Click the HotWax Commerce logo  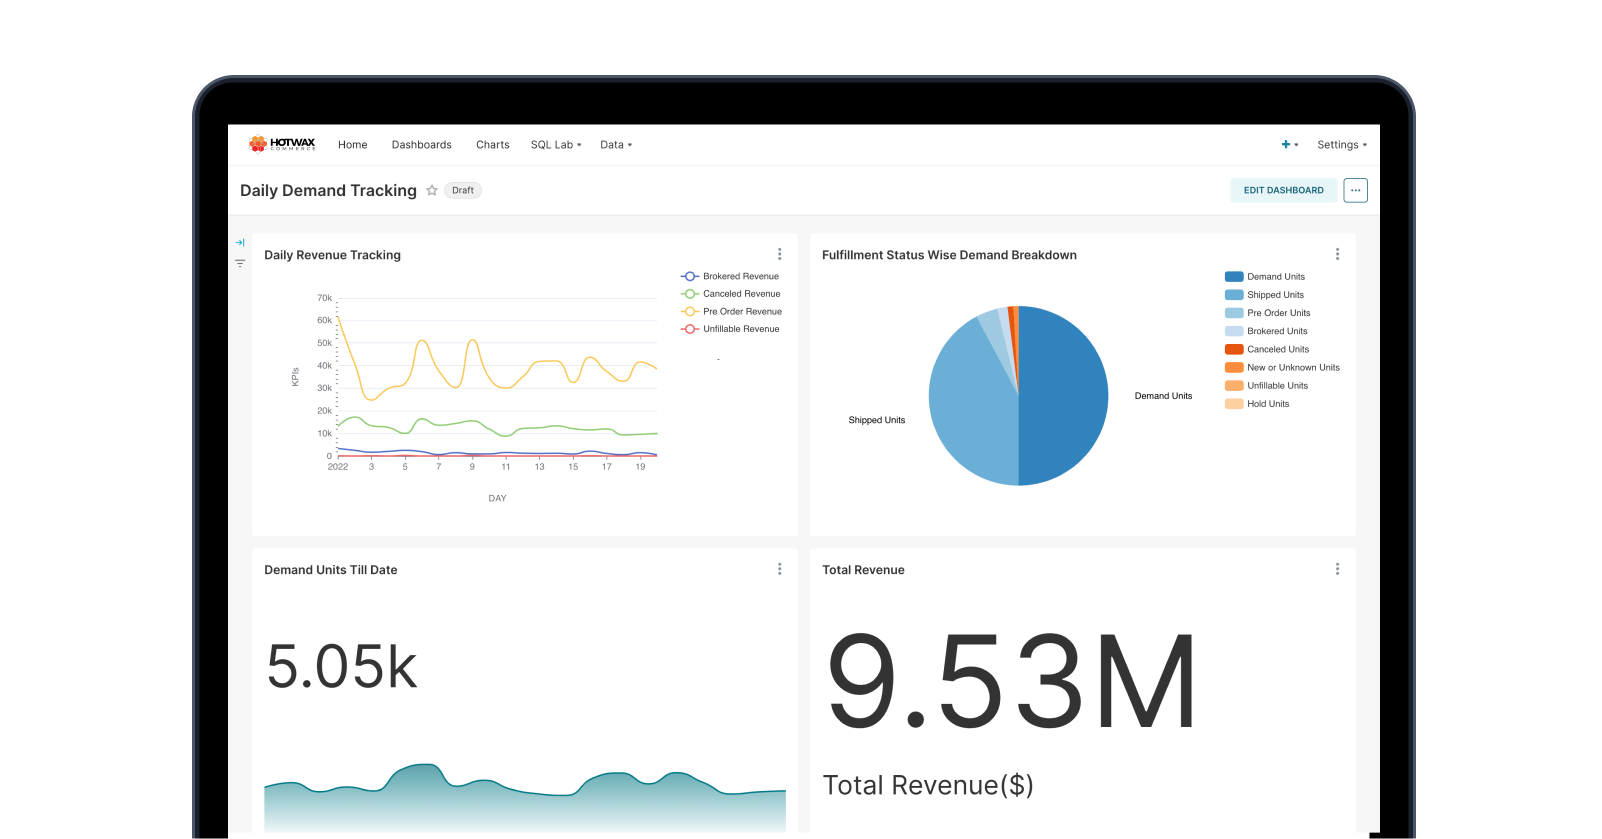pos(282,144)
